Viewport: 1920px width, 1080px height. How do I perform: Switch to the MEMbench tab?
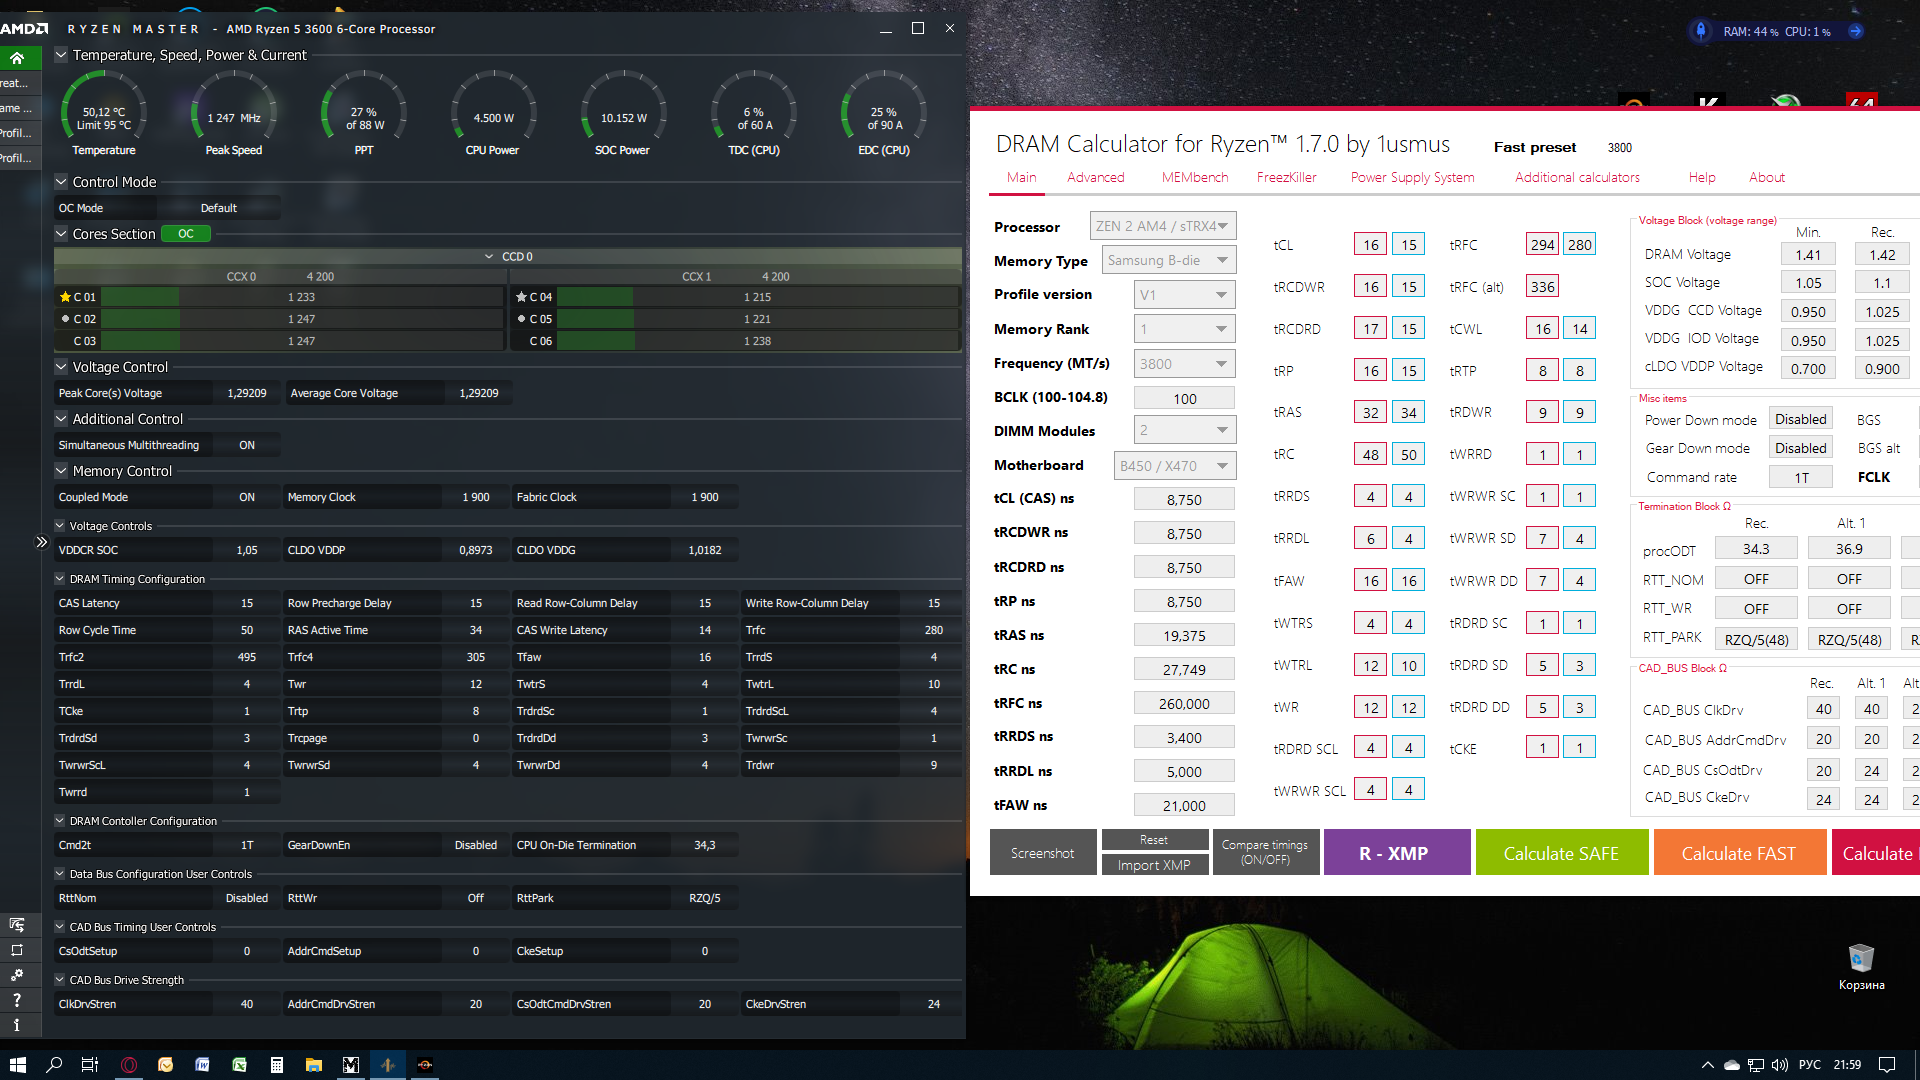pos(1194,178)
